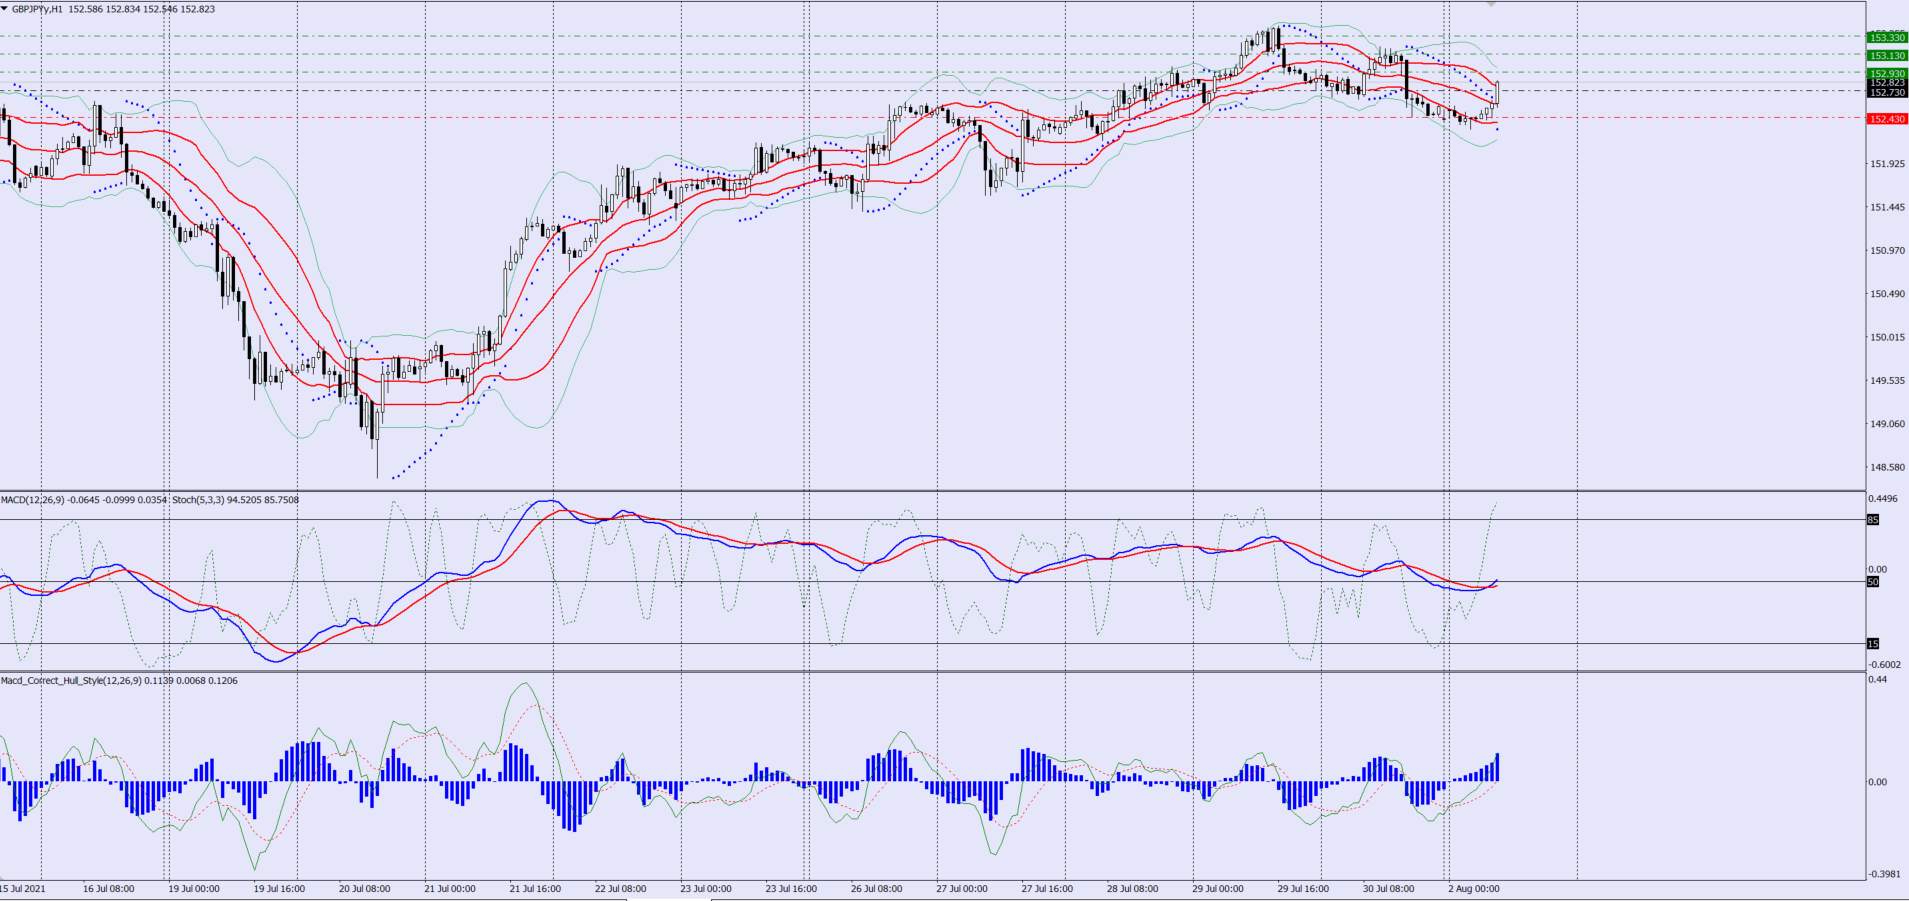Image resolution: width=1909 pixels, height=901 pixels.
Task: Click the 150.015 value on price scale
Action: pyautogui.click(x=1887, y=337)
